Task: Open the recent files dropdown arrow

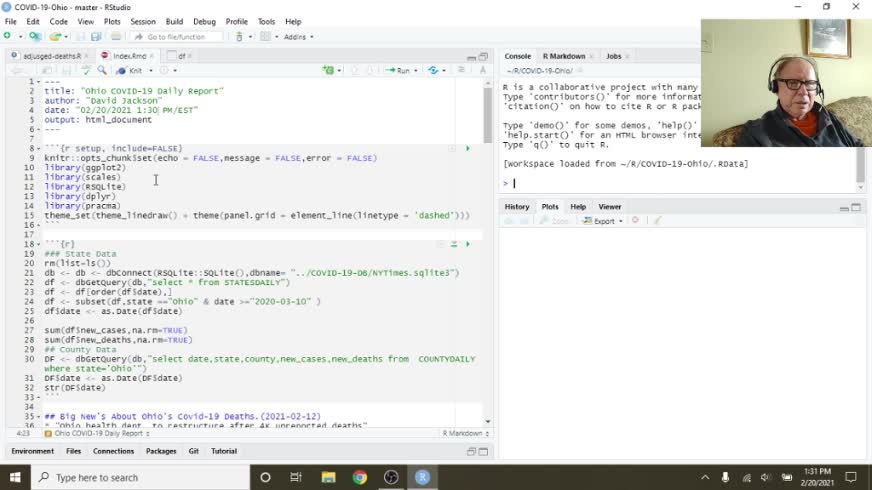Action: point(66,37)
